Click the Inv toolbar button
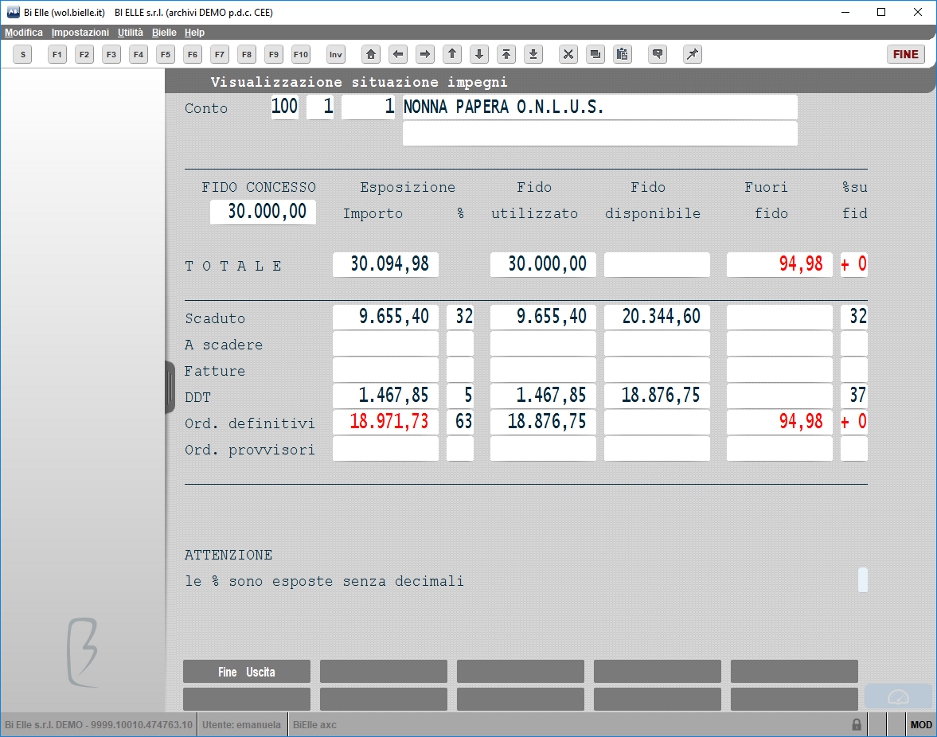Screen dimensions: 937x737 (x=336, y=54)
